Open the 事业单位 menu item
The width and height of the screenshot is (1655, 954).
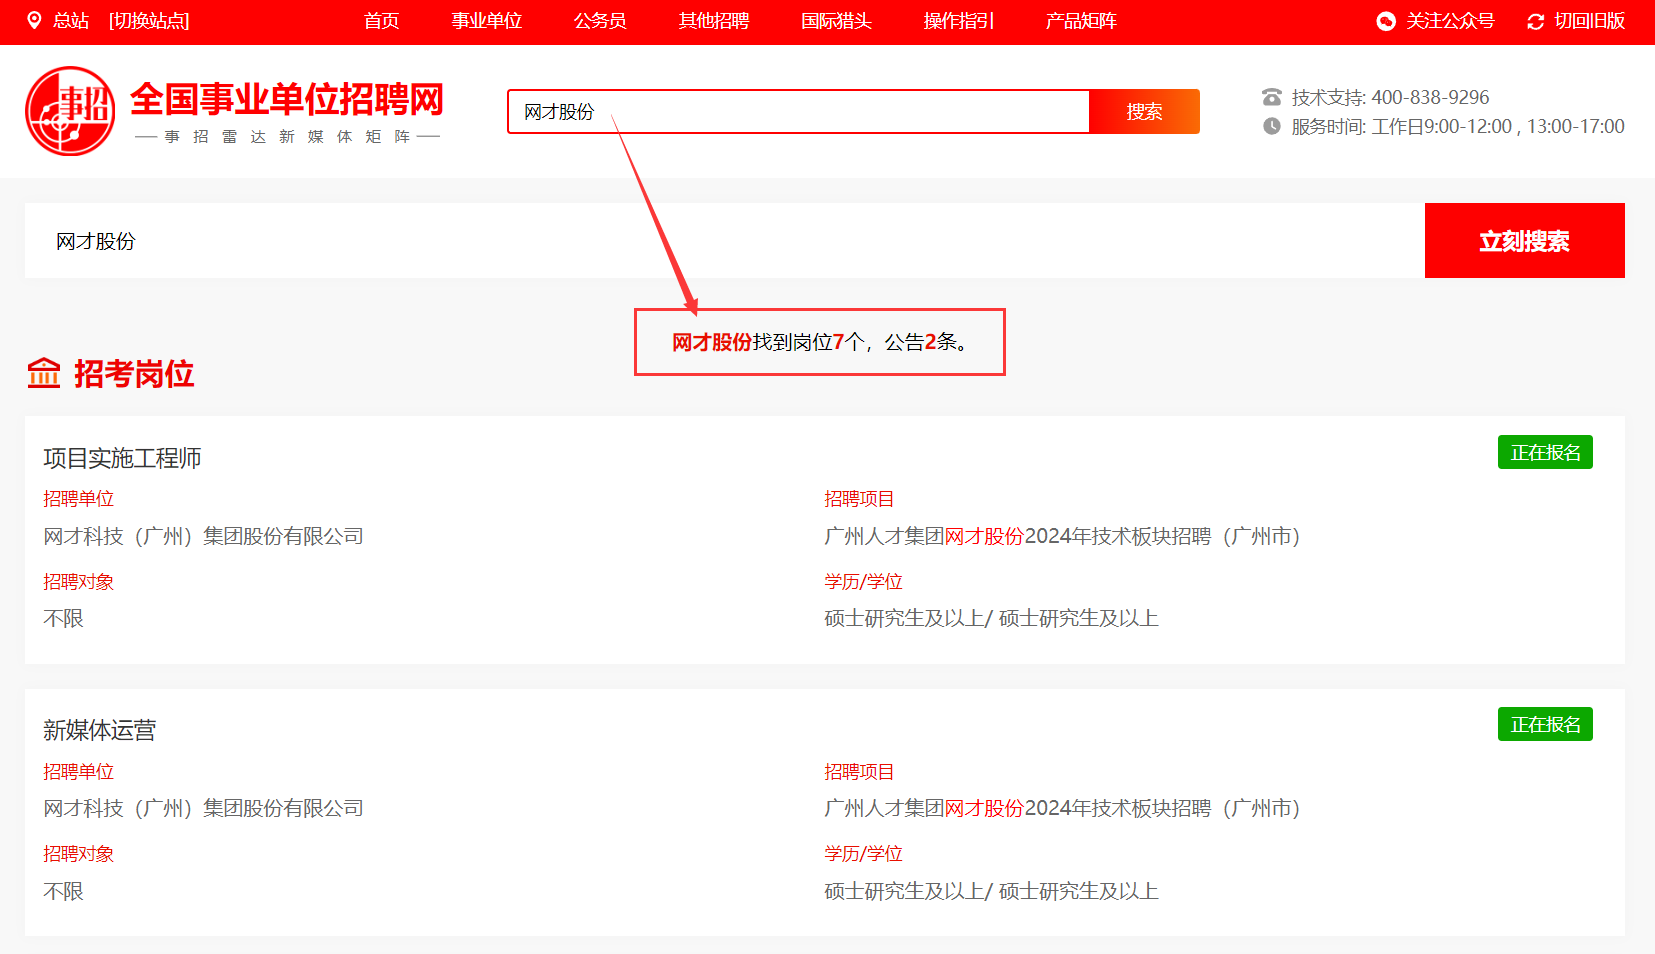(x=486, y=21)
